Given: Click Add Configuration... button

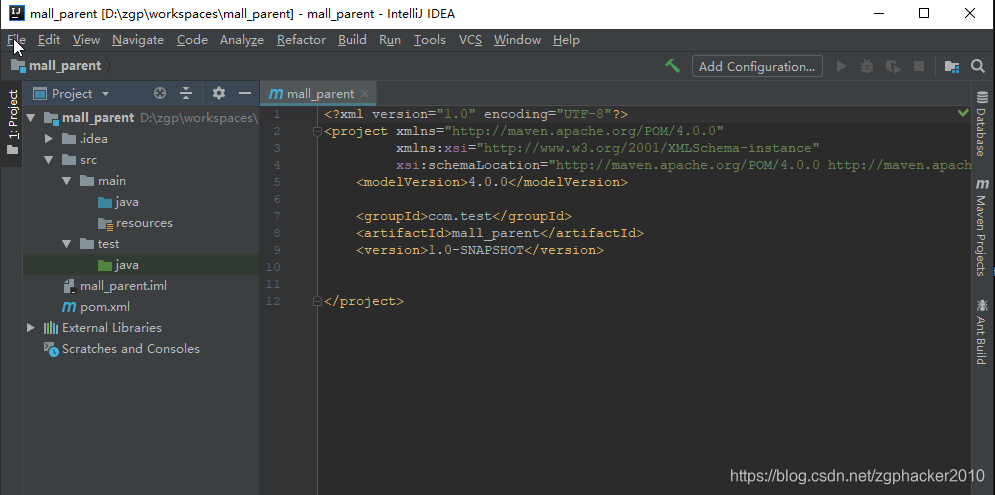Looking at the screenshot, I should point(757,66).
